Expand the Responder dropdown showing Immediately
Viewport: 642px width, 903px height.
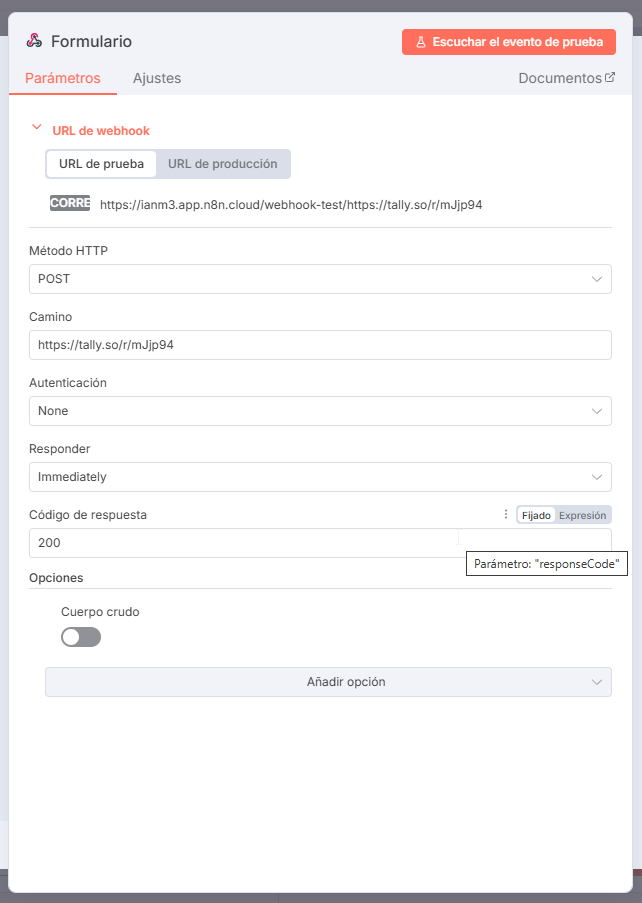[320, 477]
